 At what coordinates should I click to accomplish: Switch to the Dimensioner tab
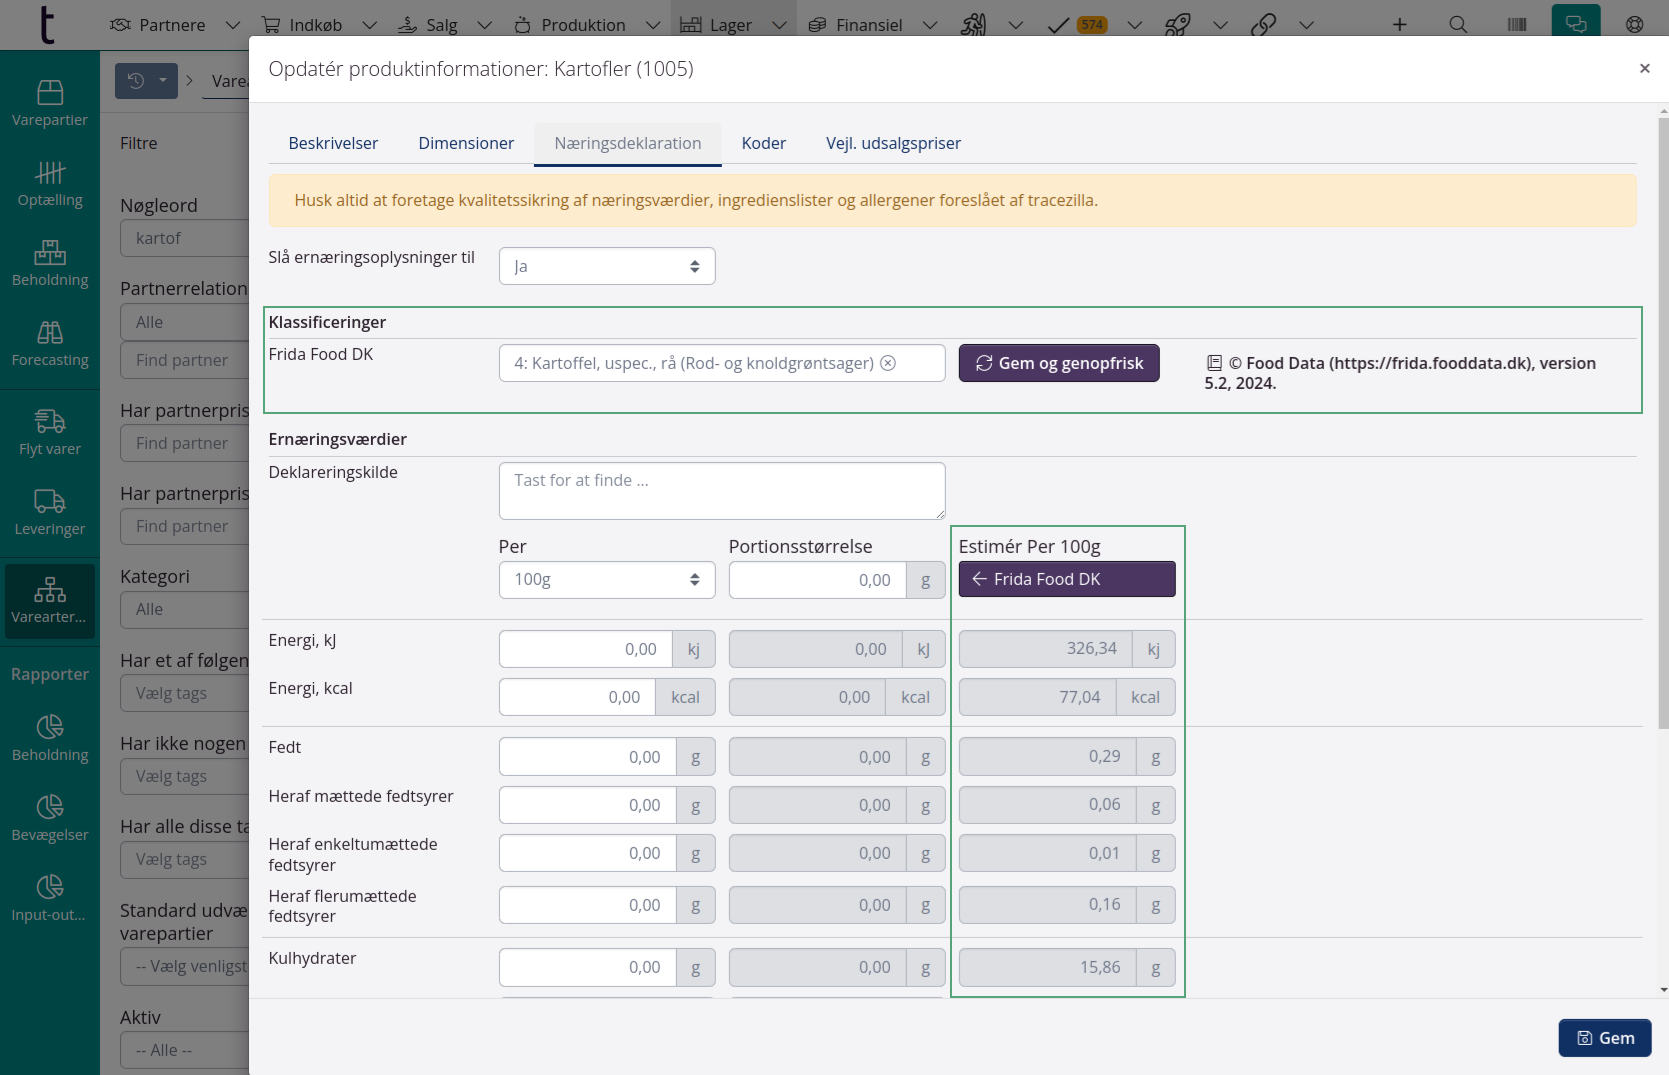[466, 143]
